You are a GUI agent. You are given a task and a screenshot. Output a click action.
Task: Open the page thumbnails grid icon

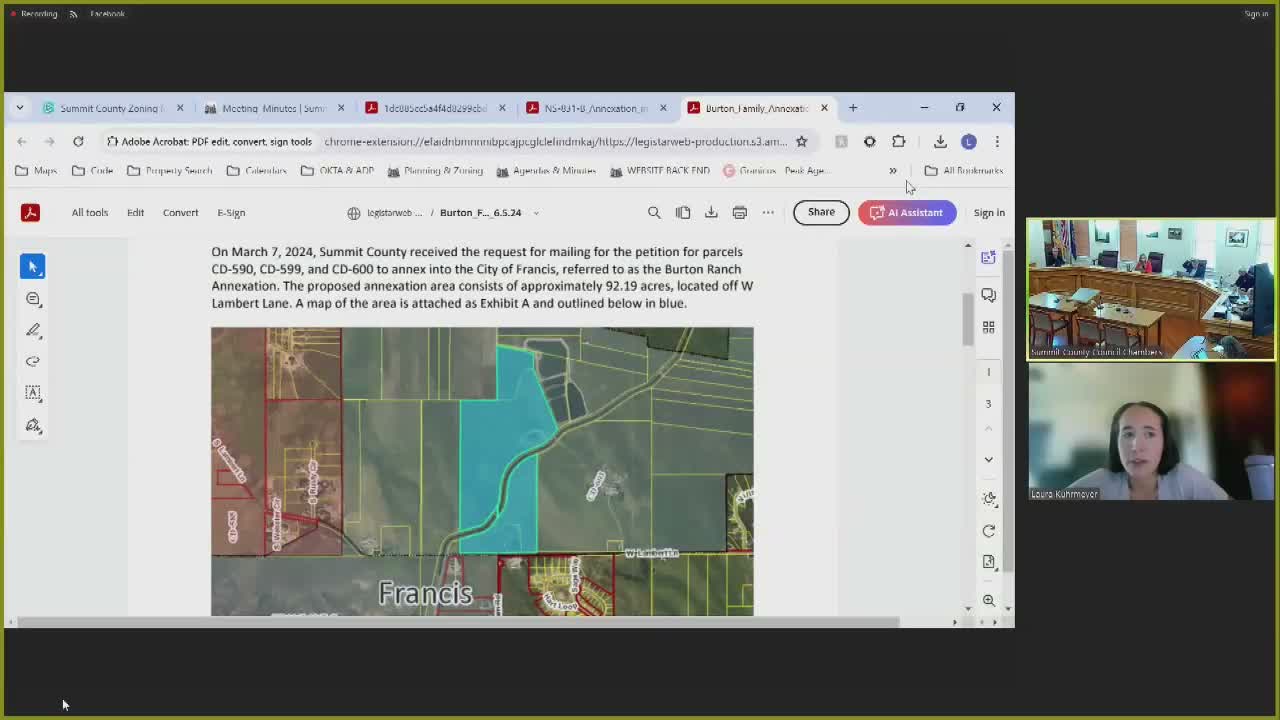coord(988,327)
